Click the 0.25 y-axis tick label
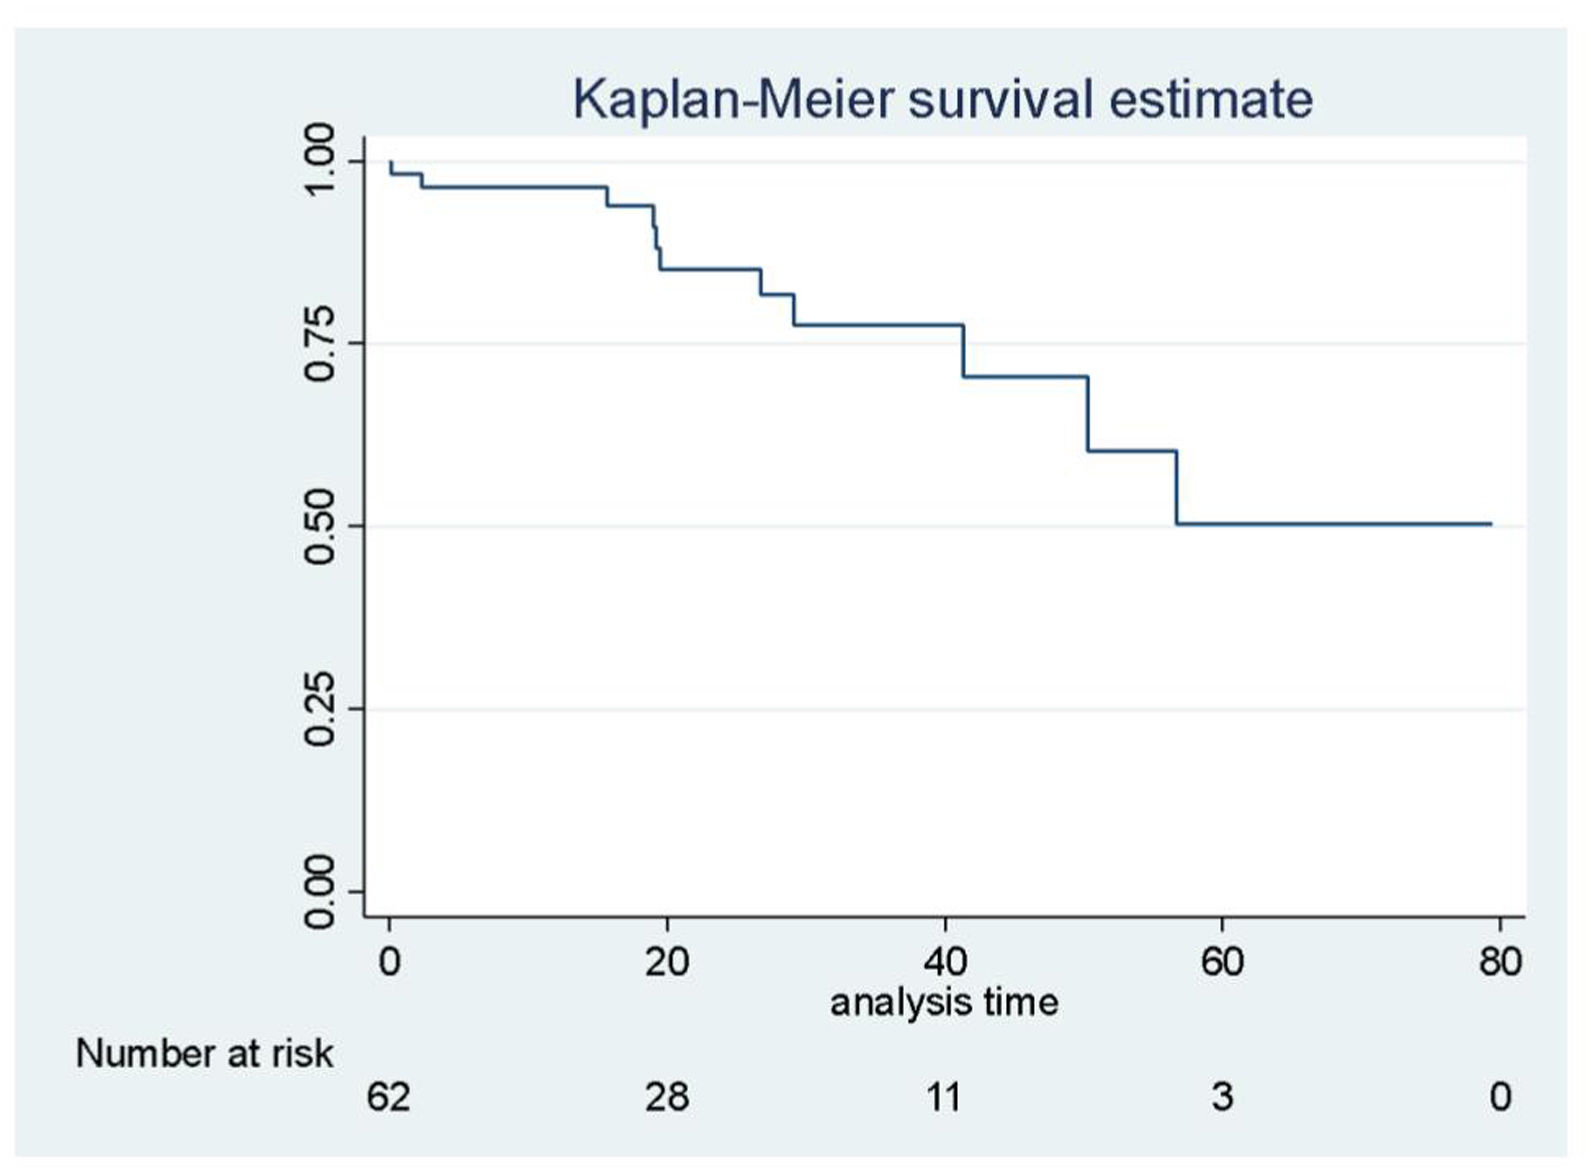The height and width of the screenshot is (1173, 1591). coord(319,709)
